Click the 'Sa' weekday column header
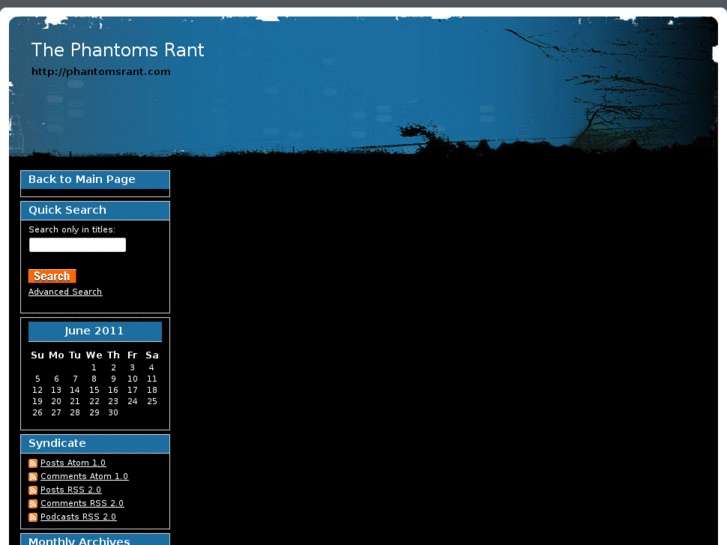 tap(152, 355)
